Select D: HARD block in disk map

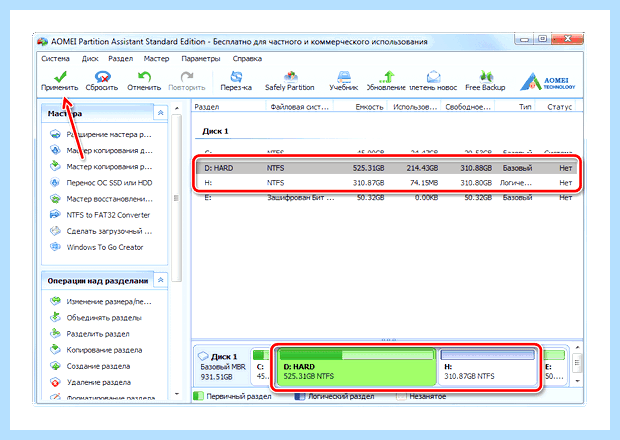click(x=356, y=367)
